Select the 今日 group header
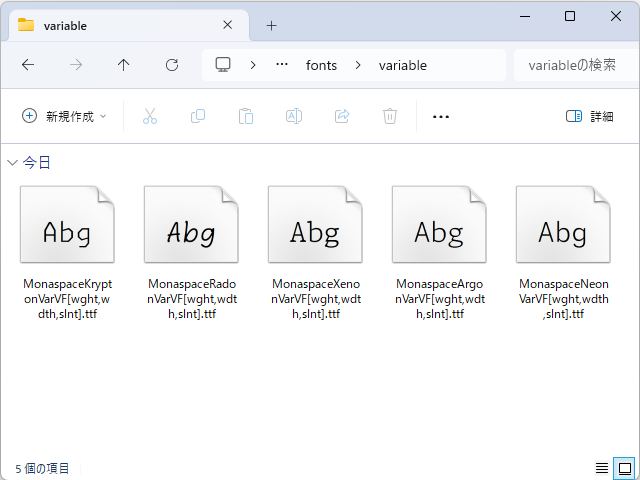This screenshot has width=640, height=480. click(x=37, y=162)
